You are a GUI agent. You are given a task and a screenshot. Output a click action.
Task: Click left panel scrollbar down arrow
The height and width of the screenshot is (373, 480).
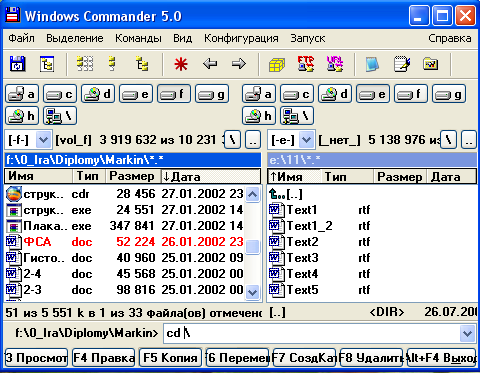(253, 292)
